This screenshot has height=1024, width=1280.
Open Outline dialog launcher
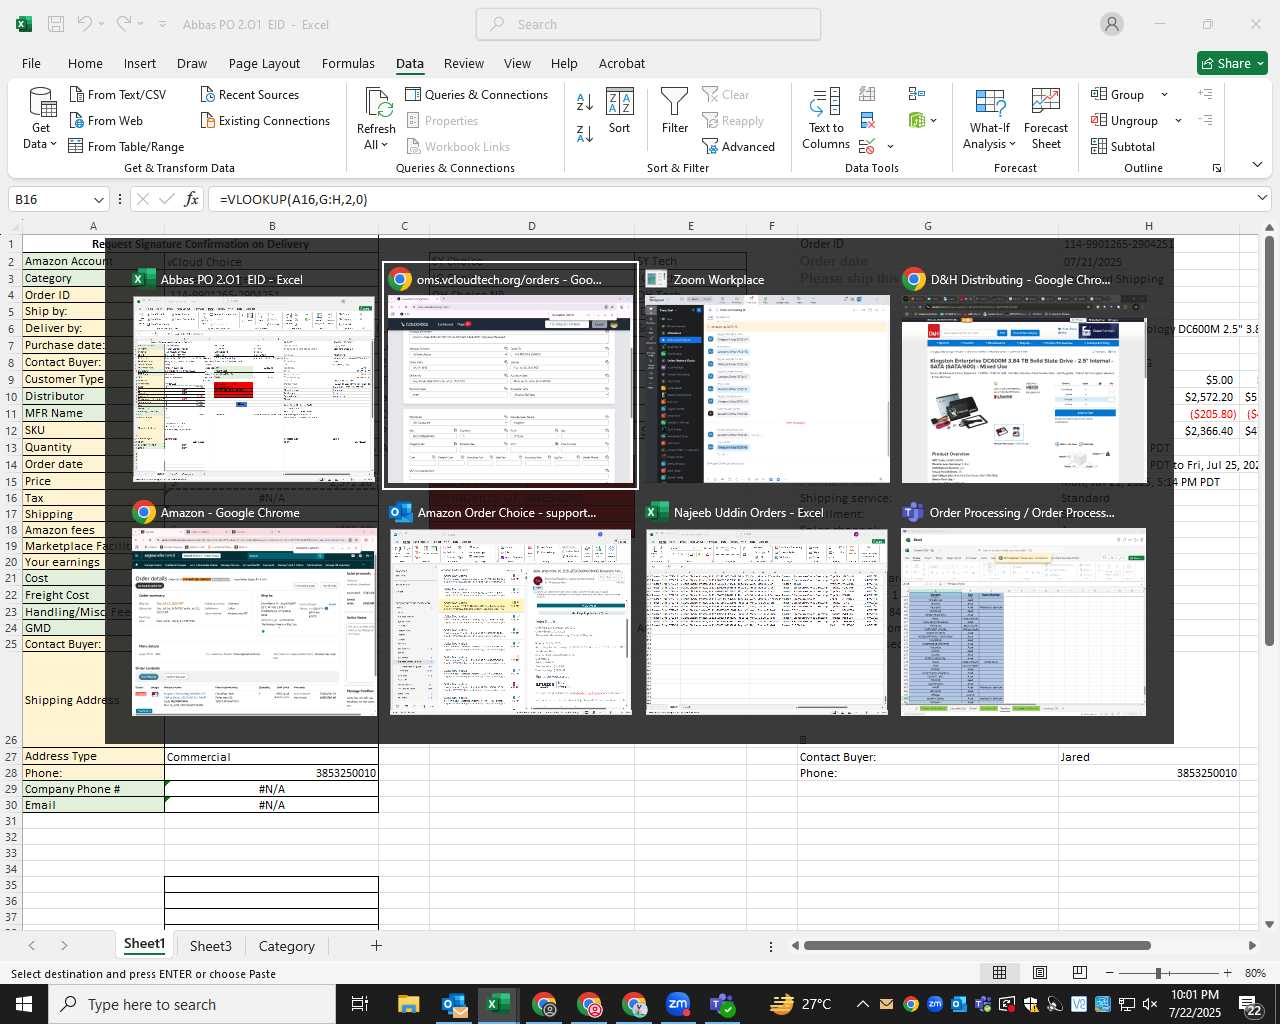(1217, 168)
